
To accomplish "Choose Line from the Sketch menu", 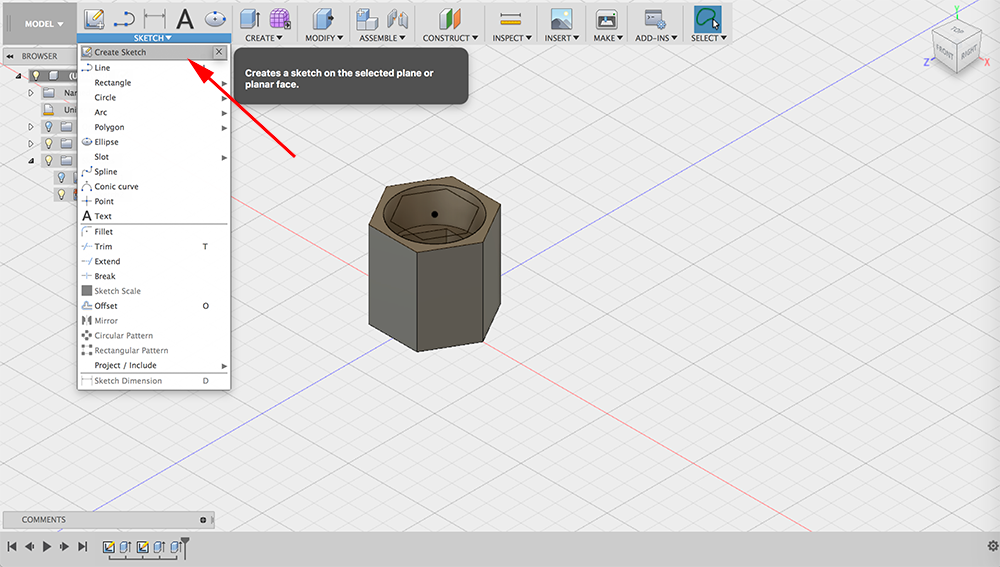I will 154,68.
